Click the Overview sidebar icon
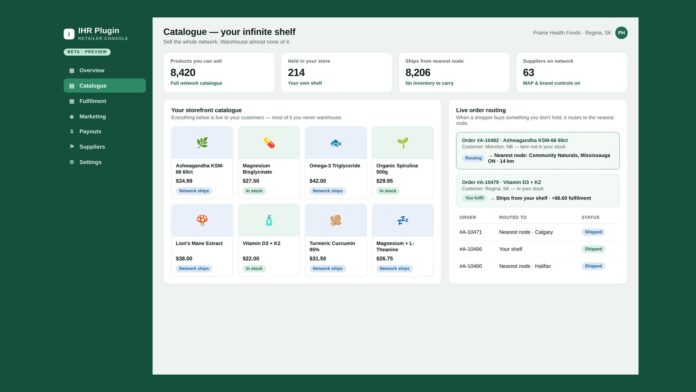The height and width of the screenshot is (392, 696). click(71, 70)
